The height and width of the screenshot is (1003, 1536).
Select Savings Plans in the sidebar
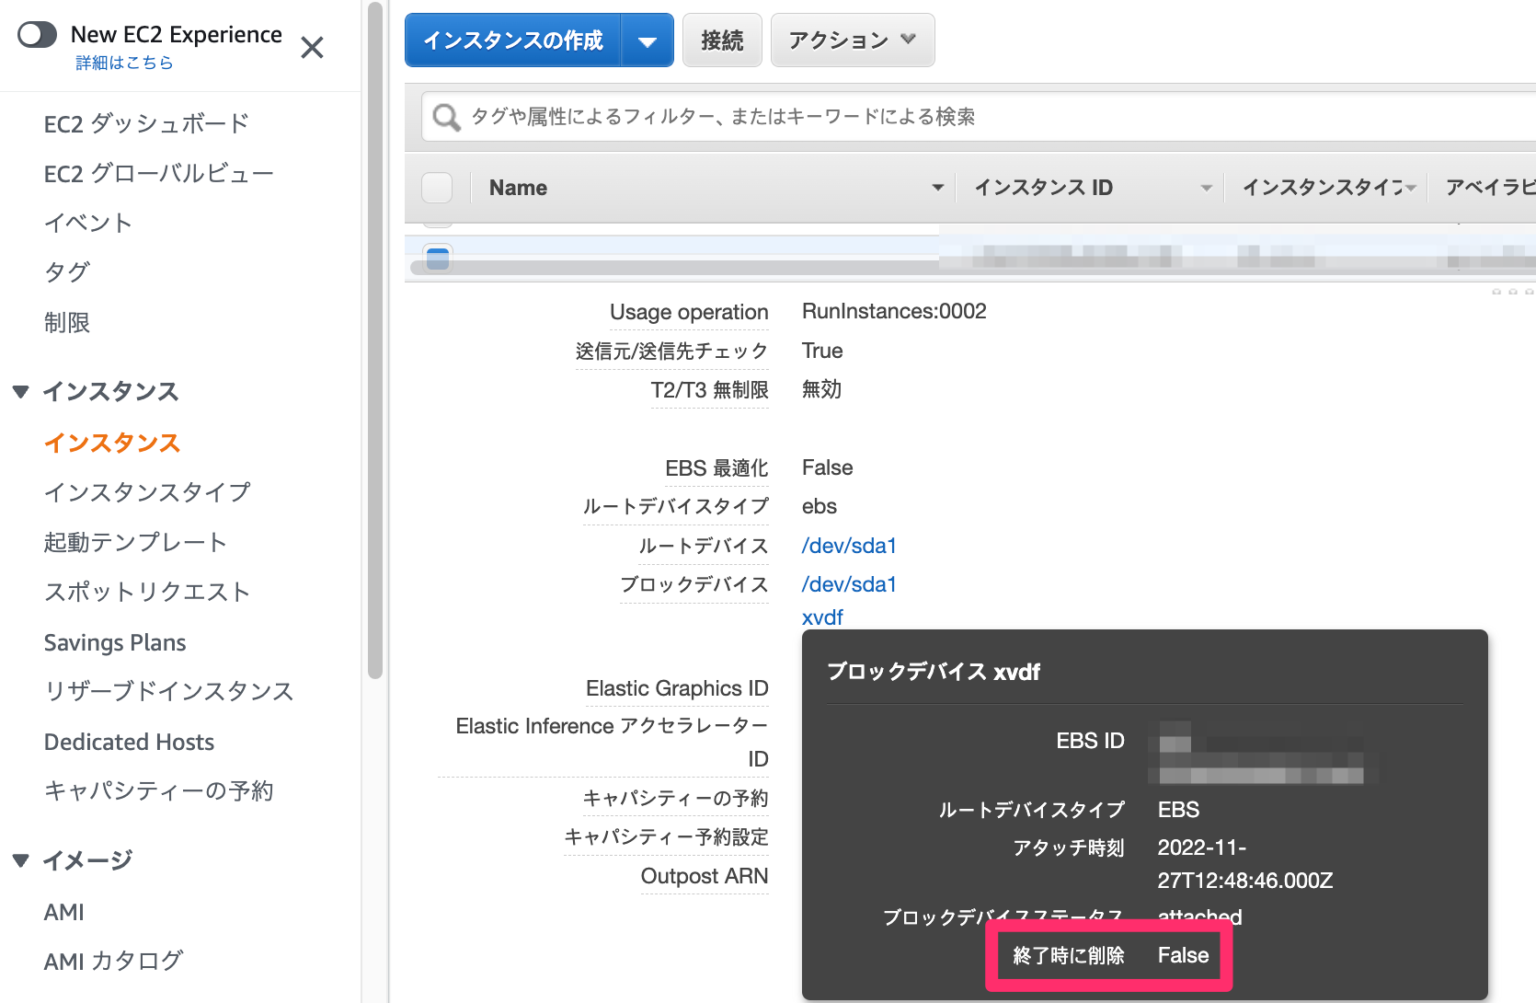[114, 641]
